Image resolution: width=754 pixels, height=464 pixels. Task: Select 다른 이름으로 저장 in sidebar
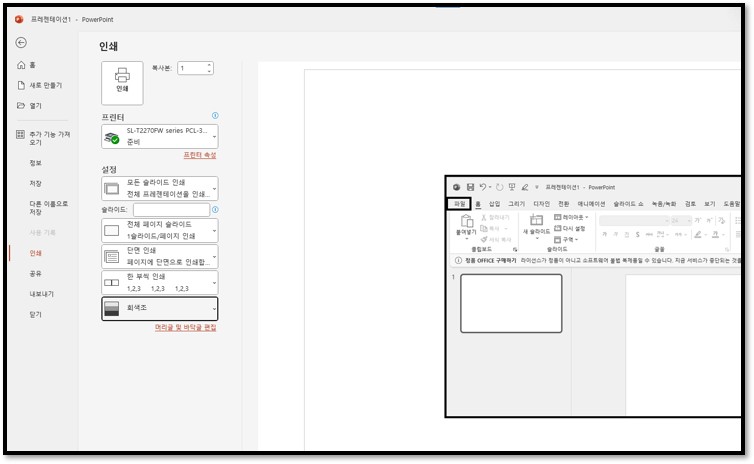(48, 208)
